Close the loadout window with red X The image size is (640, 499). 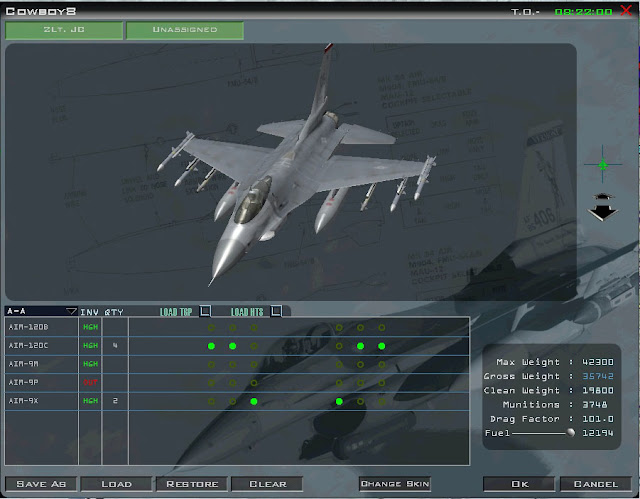click(626, 11)
